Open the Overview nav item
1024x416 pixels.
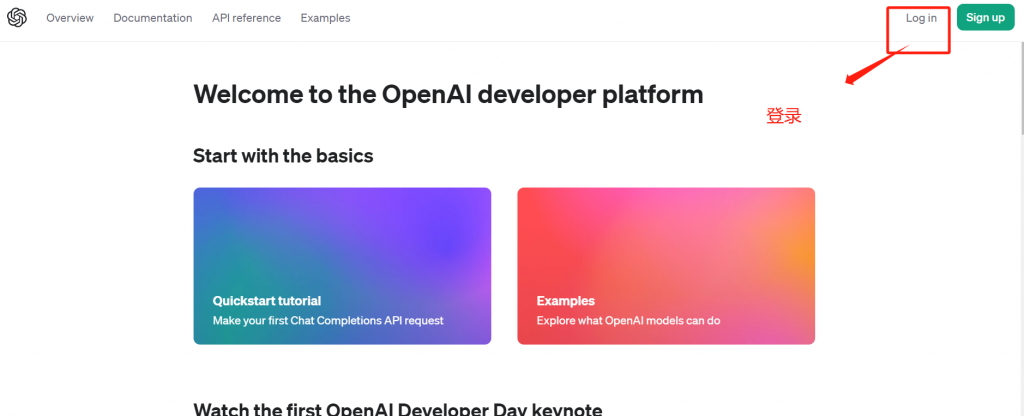70,18
